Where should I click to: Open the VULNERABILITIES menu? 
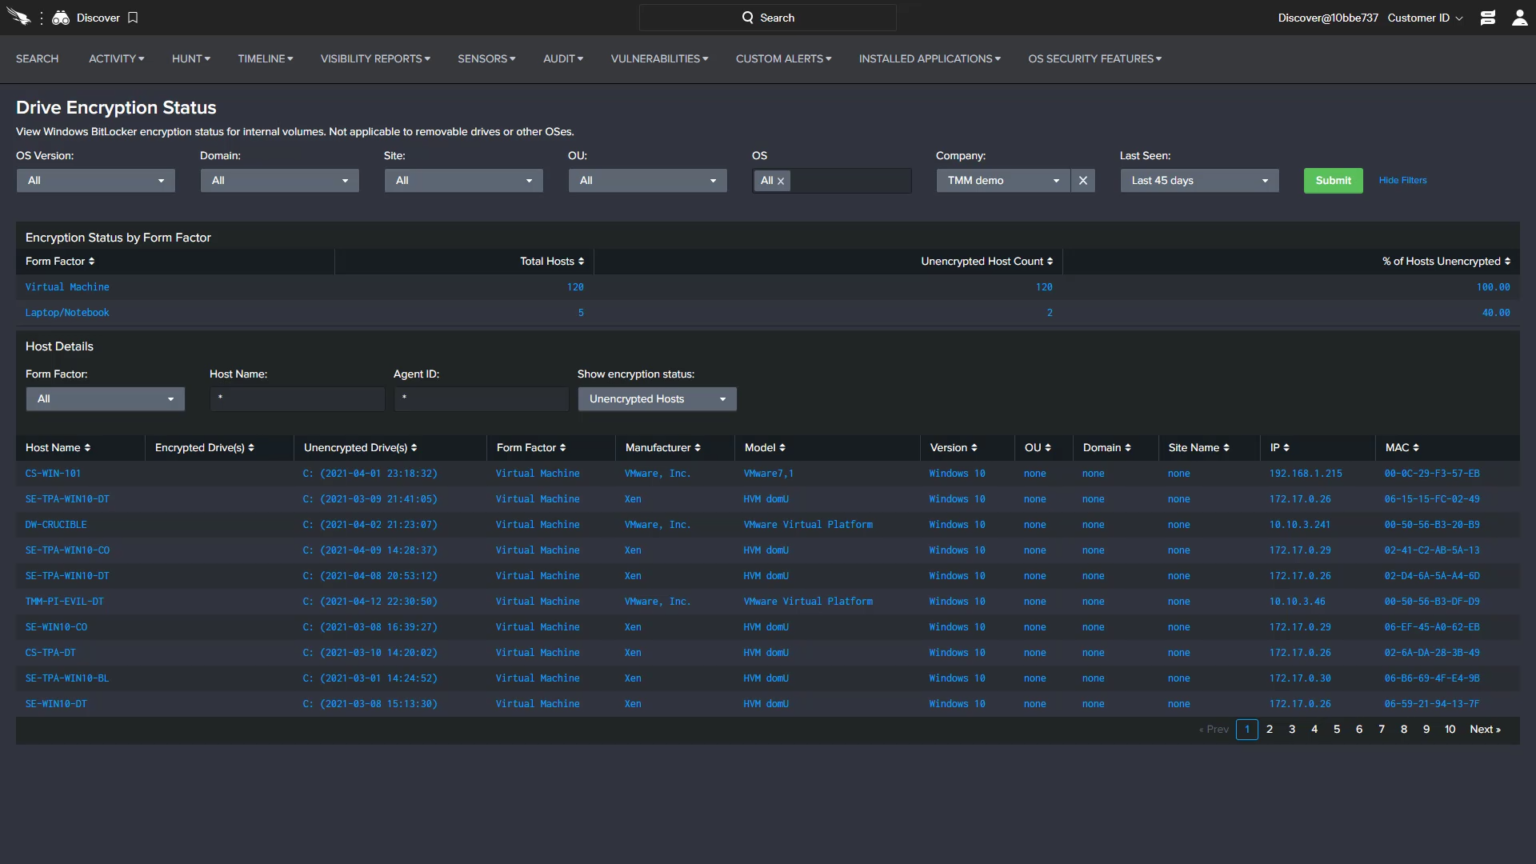pos(657,58)
